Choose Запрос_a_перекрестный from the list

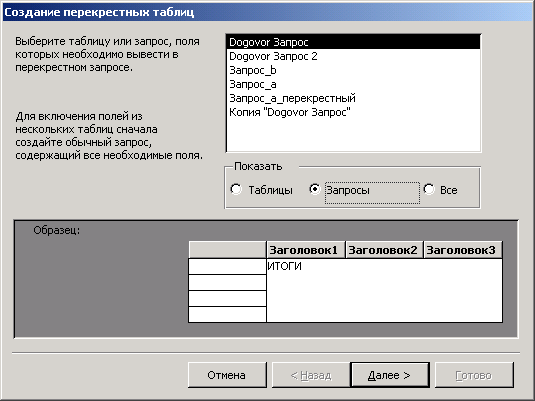(x=353, y=98)
